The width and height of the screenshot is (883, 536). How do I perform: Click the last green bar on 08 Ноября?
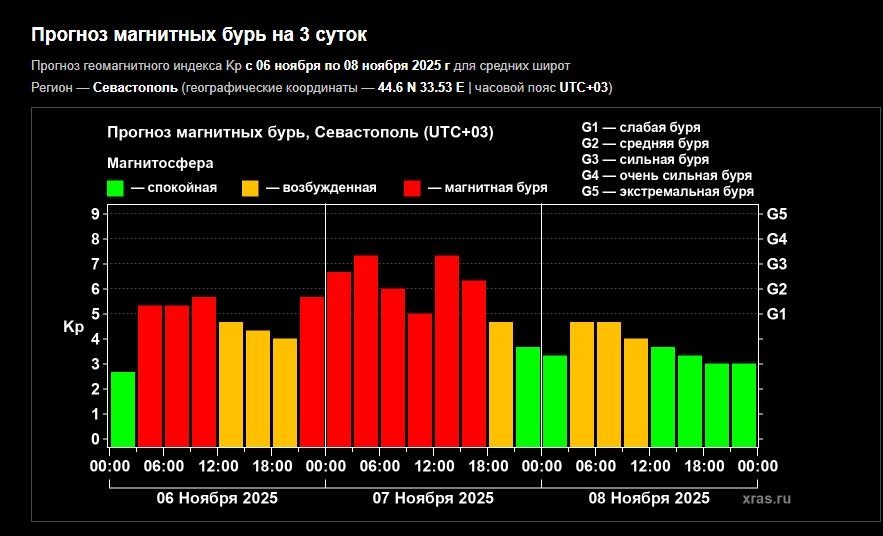click(x=744, y=404)
